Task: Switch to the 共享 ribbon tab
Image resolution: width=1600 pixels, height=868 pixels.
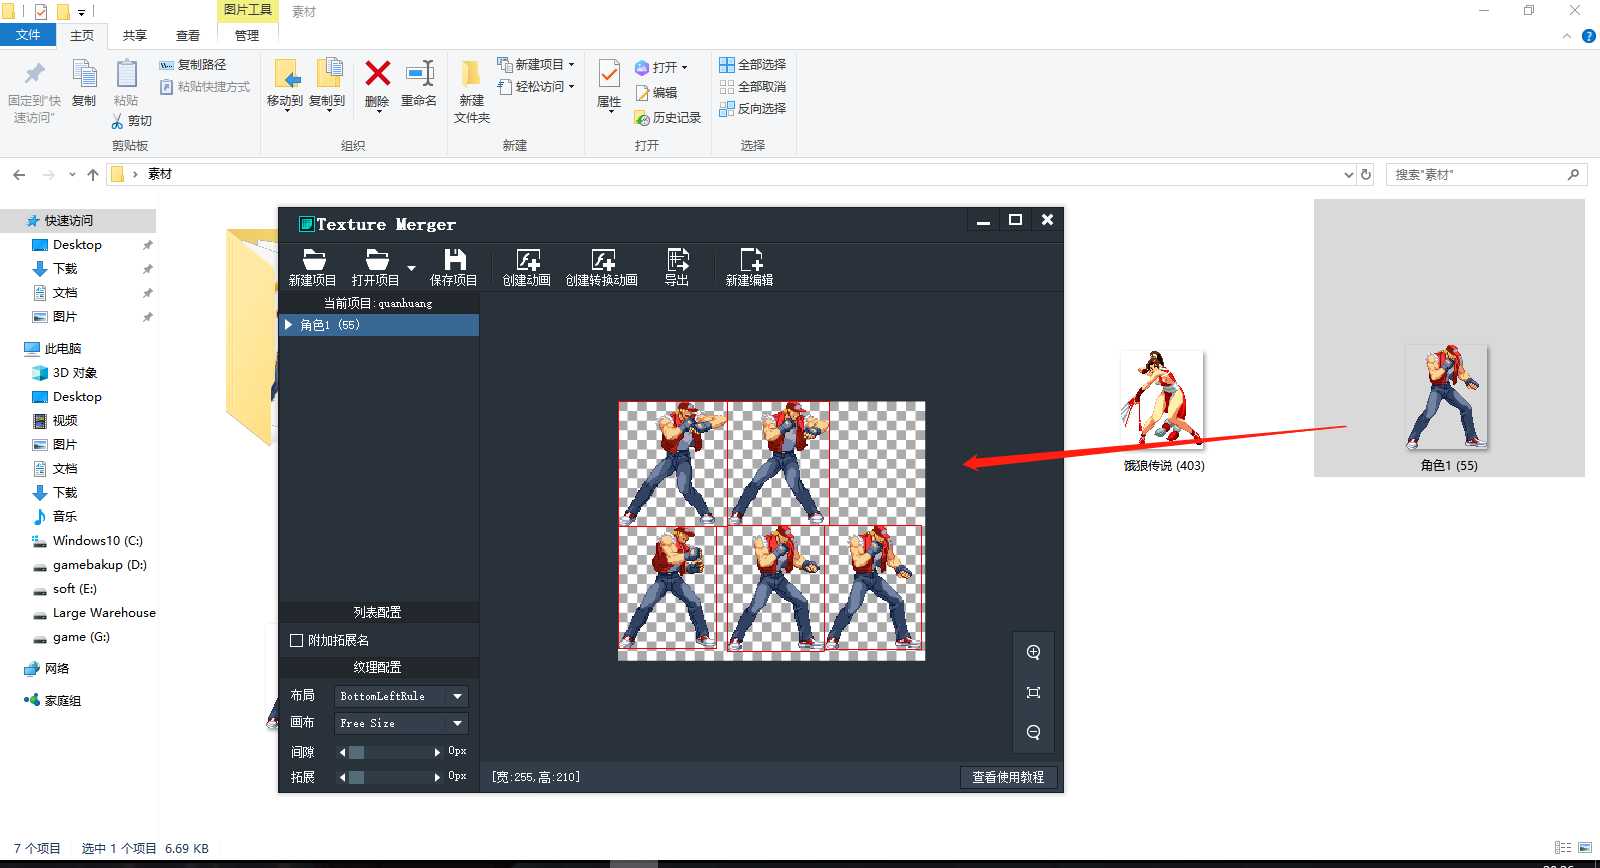Action: 135,36
